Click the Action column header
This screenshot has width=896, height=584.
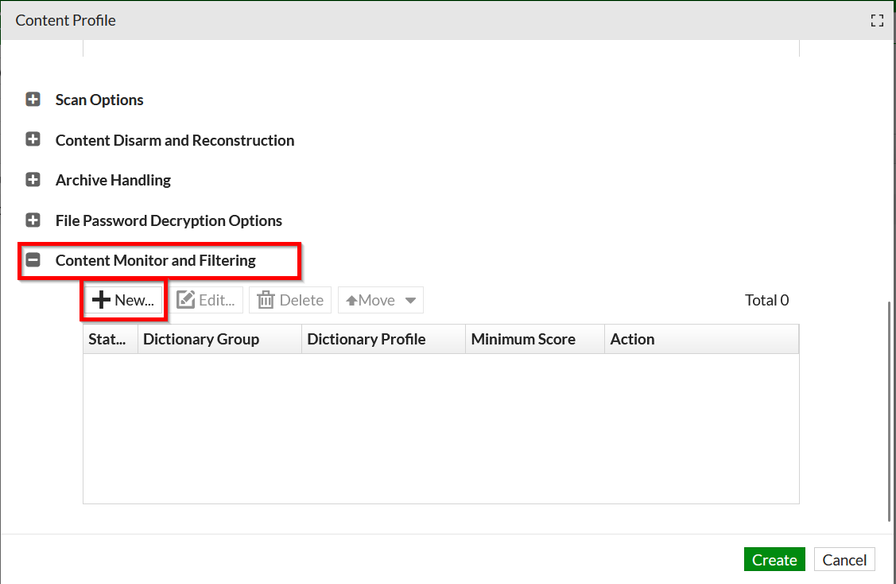click(x=632, y=339)
